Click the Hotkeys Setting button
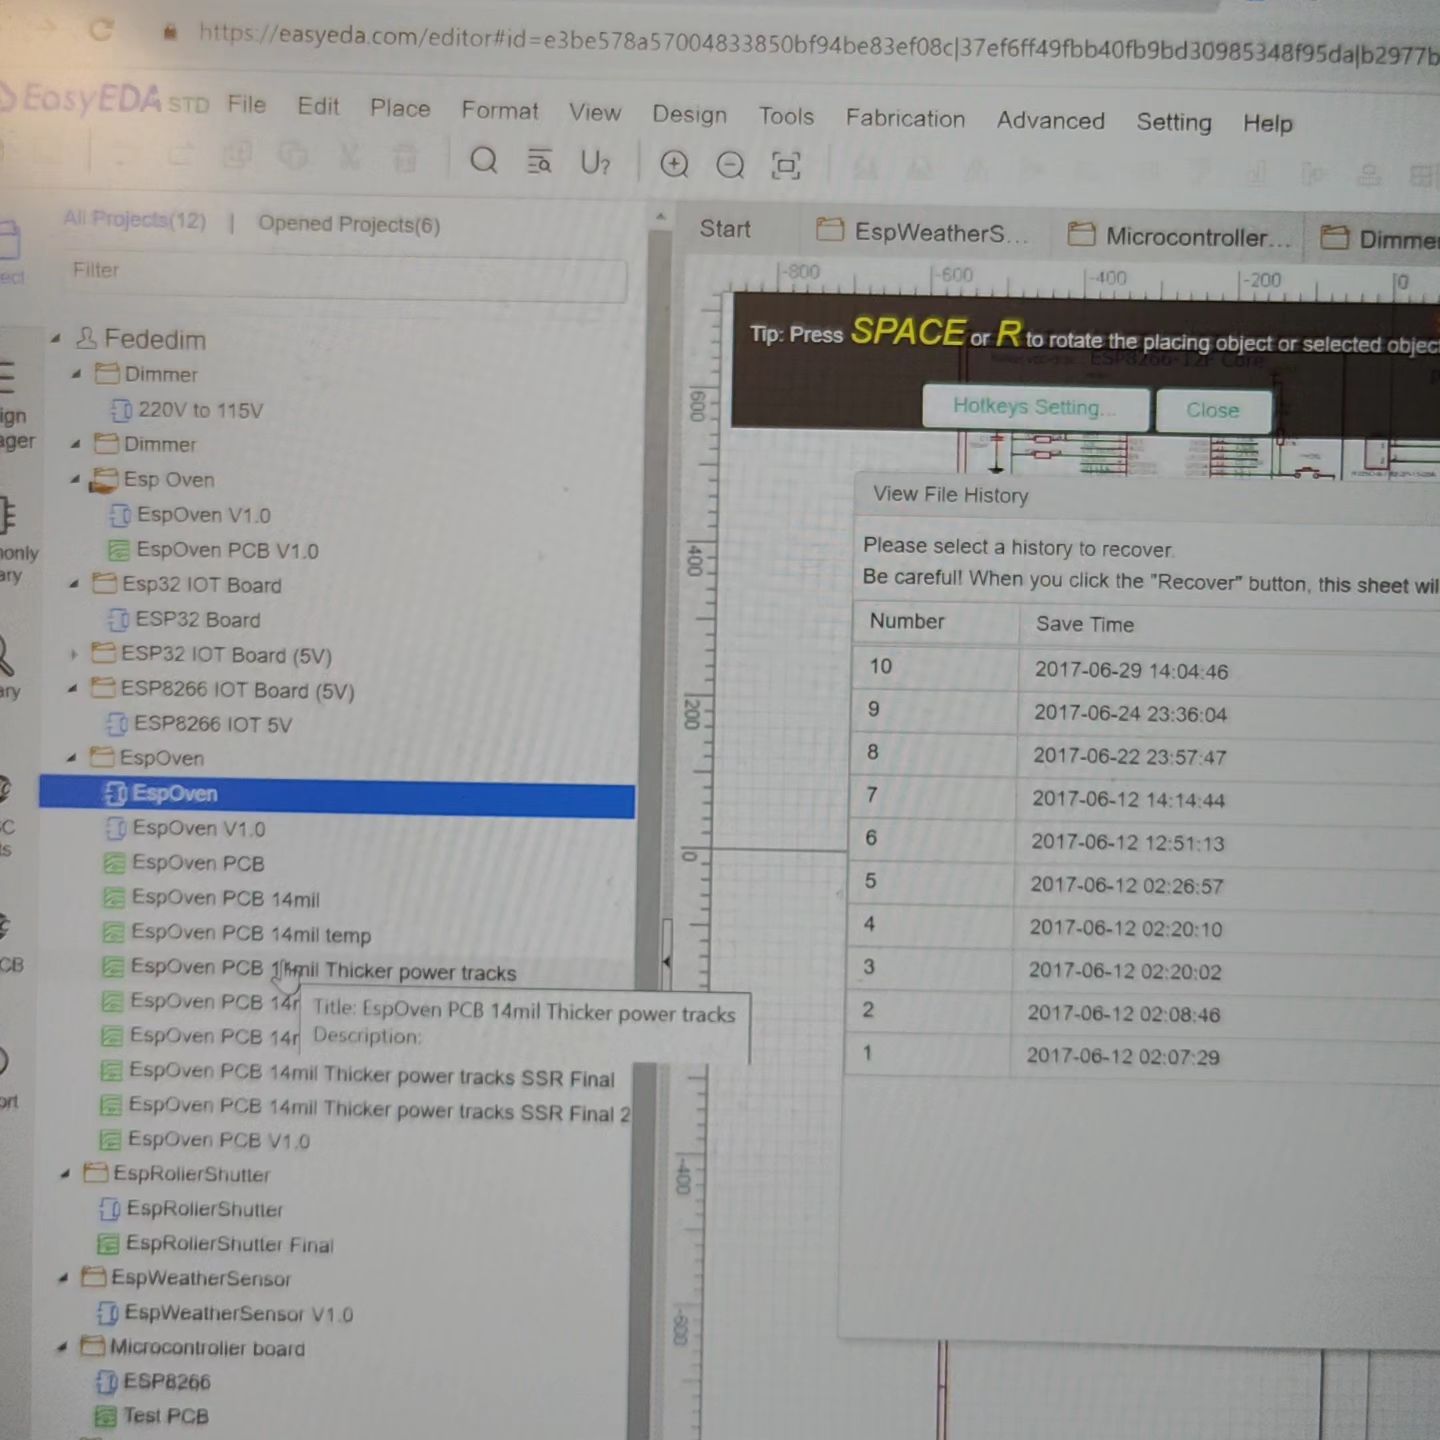Viewport: 1440px width, 1440px height. (1035, 407)
